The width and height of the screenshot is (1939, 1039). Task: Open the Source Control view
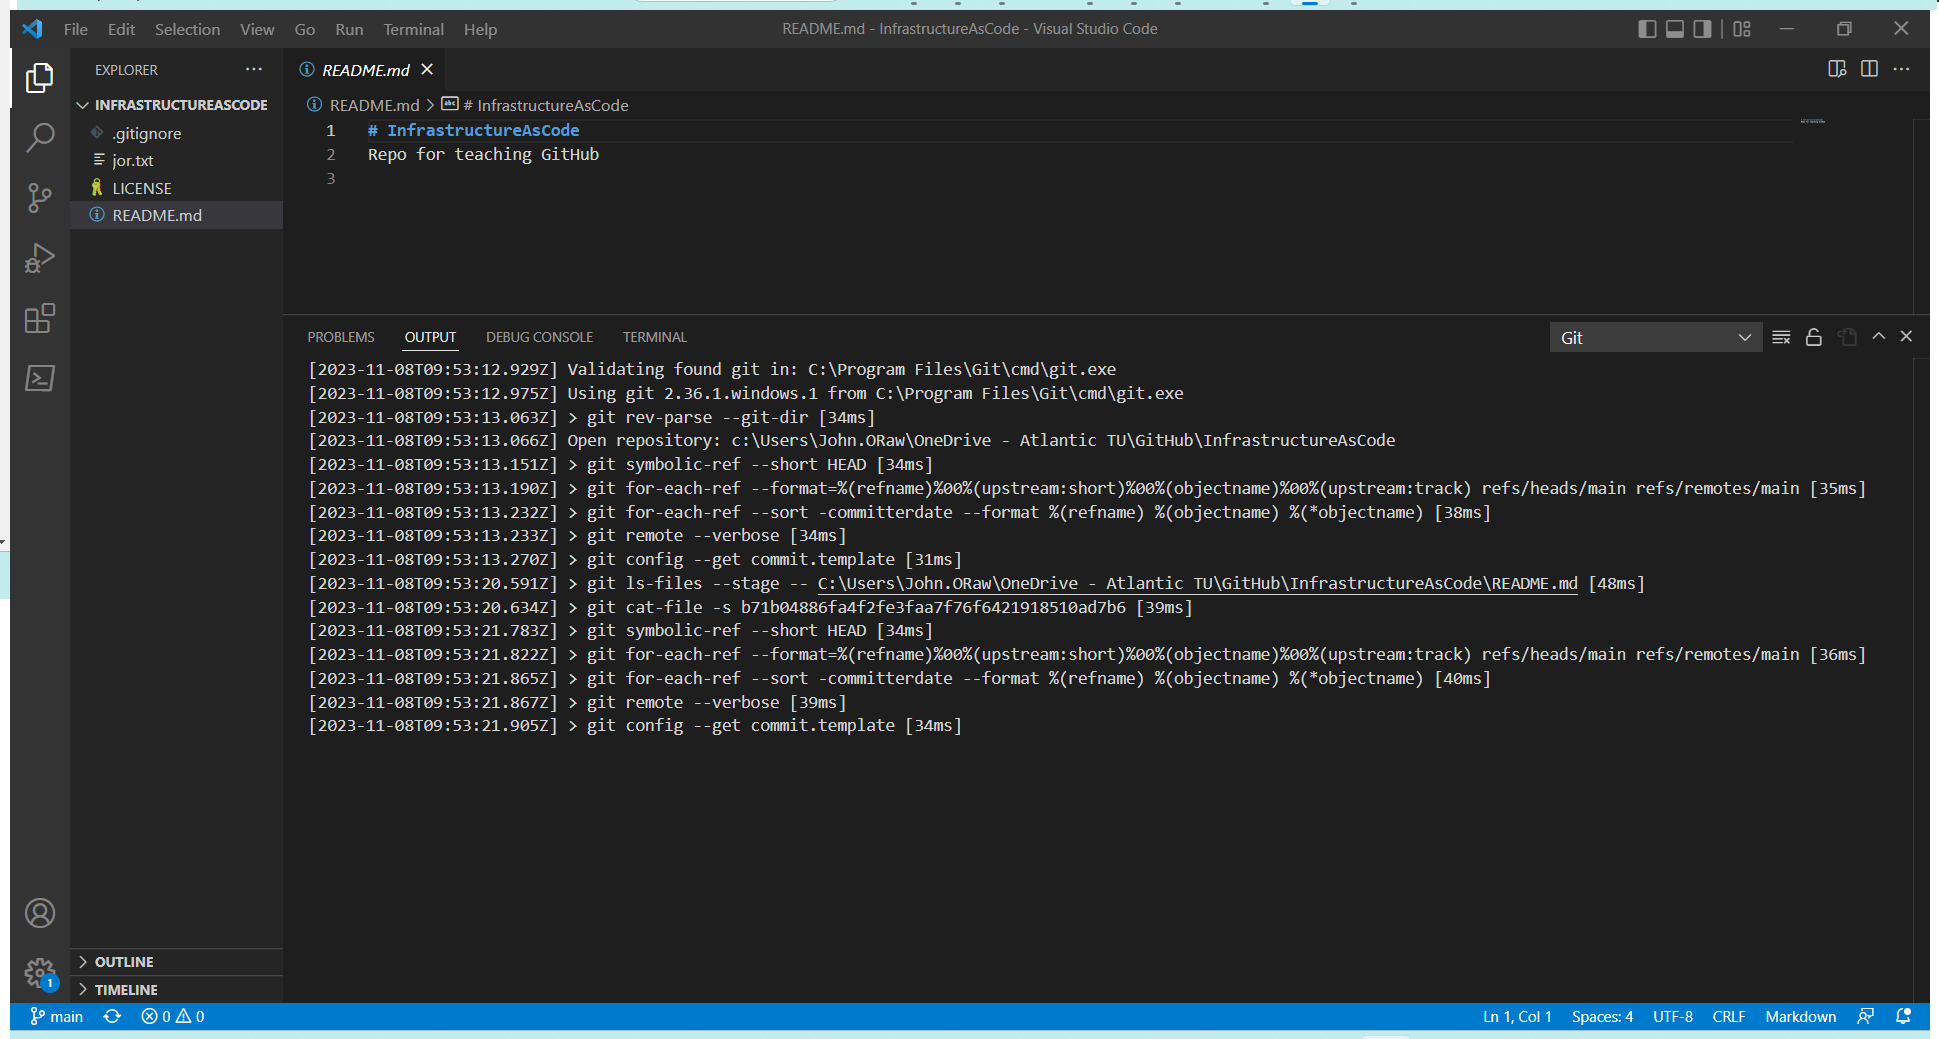click(39, 198)
